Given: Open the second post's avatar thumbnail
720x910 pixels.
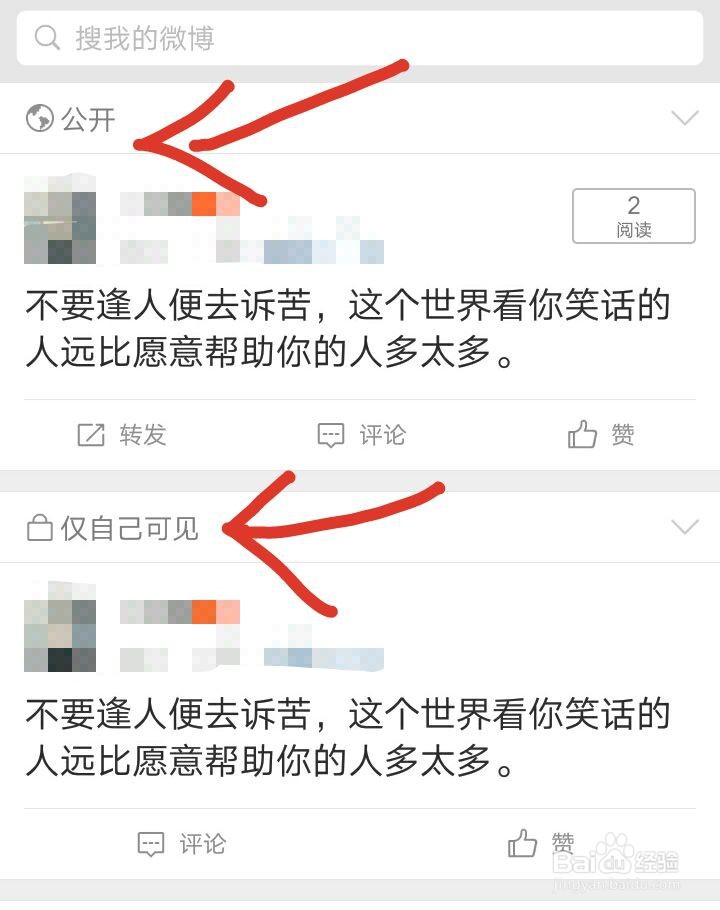Looking at the screenshot, I should click(x=60, y=627).
